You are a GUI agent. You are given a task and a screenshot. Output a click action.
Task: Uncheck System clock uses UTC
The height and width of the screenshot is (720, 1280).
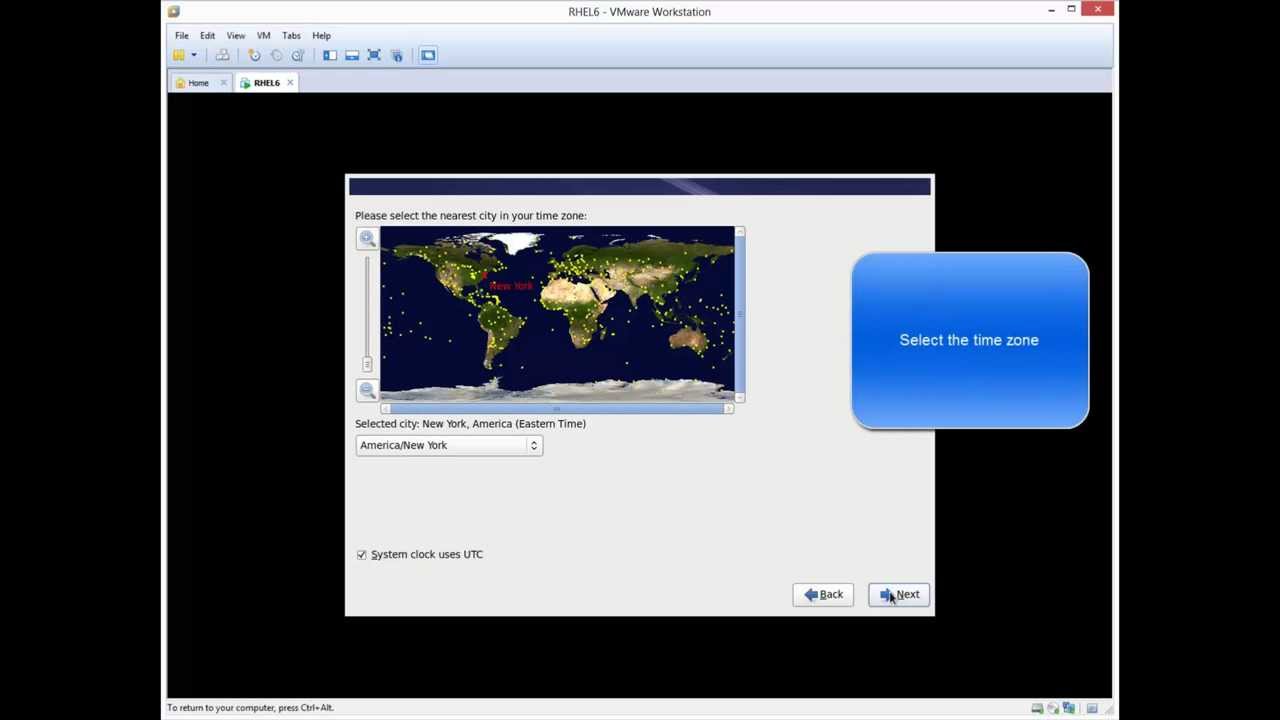(361, 554)
